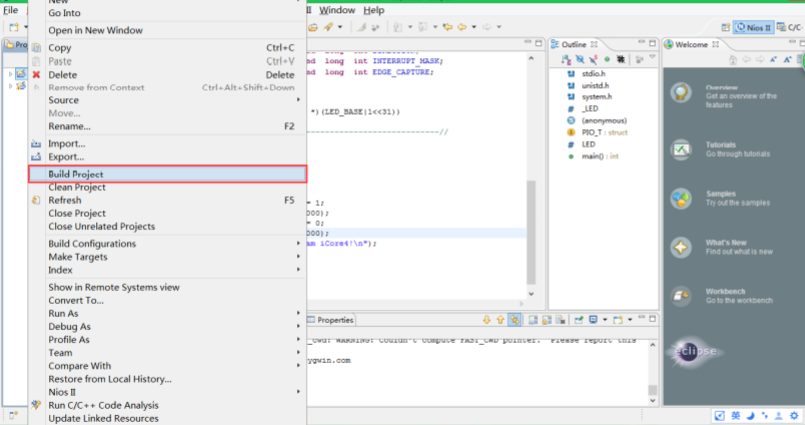Open the Nios II perspective button
805x425 pixels.
click(753, 27)
